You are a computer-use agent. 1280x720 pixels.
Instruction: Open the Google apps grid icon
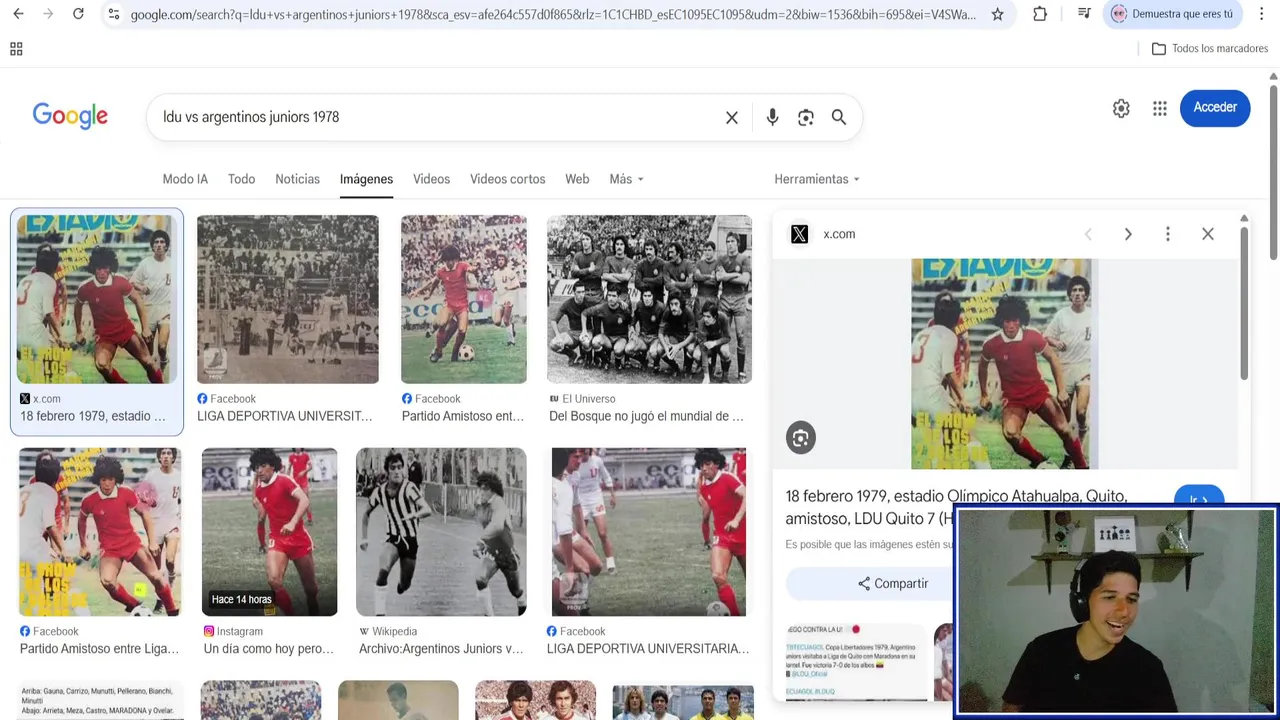tap(1160, 109)
